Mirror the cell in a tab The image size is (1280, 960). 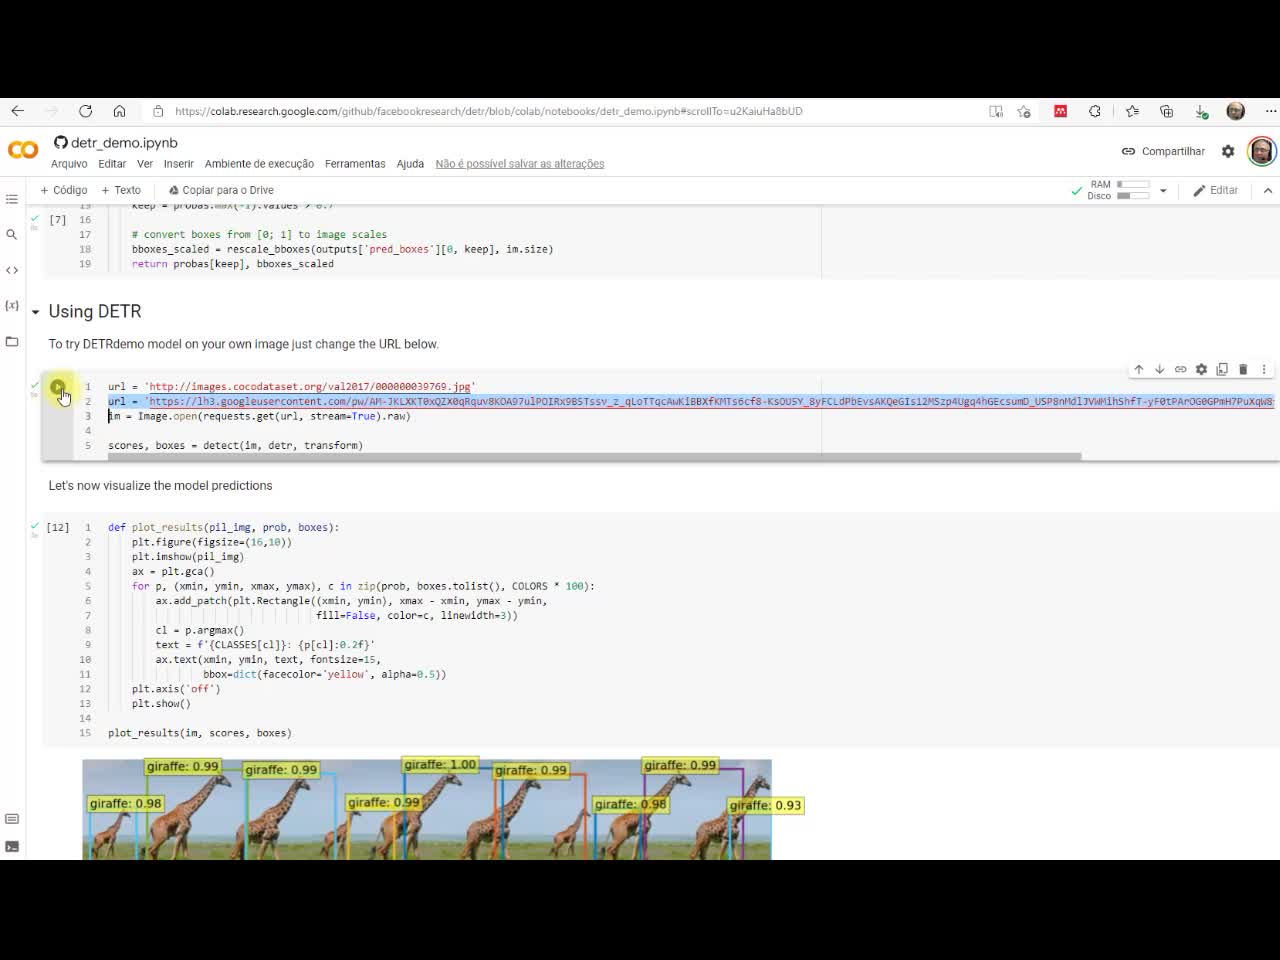(1222, 369)
